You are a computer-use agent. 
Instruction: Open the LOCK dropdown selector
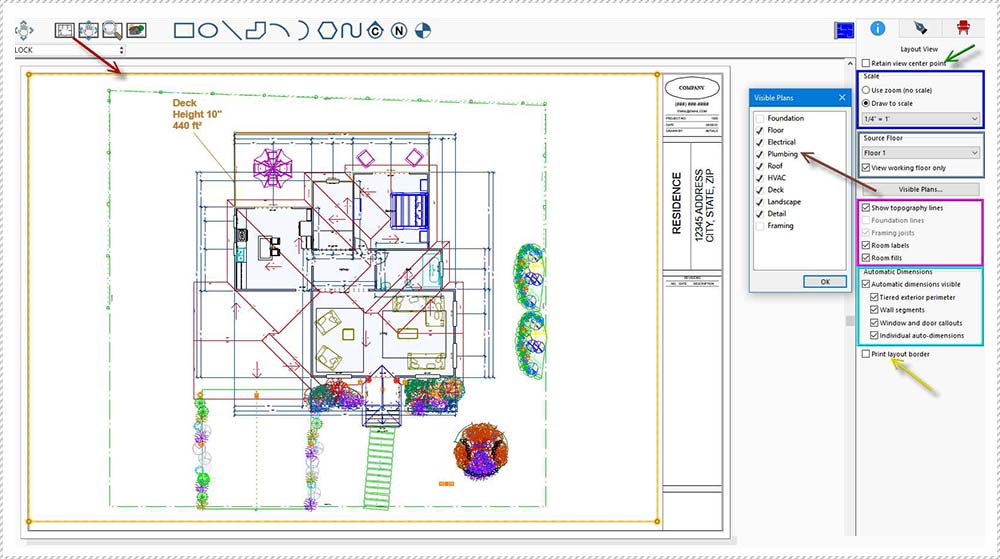click(69, 49)
